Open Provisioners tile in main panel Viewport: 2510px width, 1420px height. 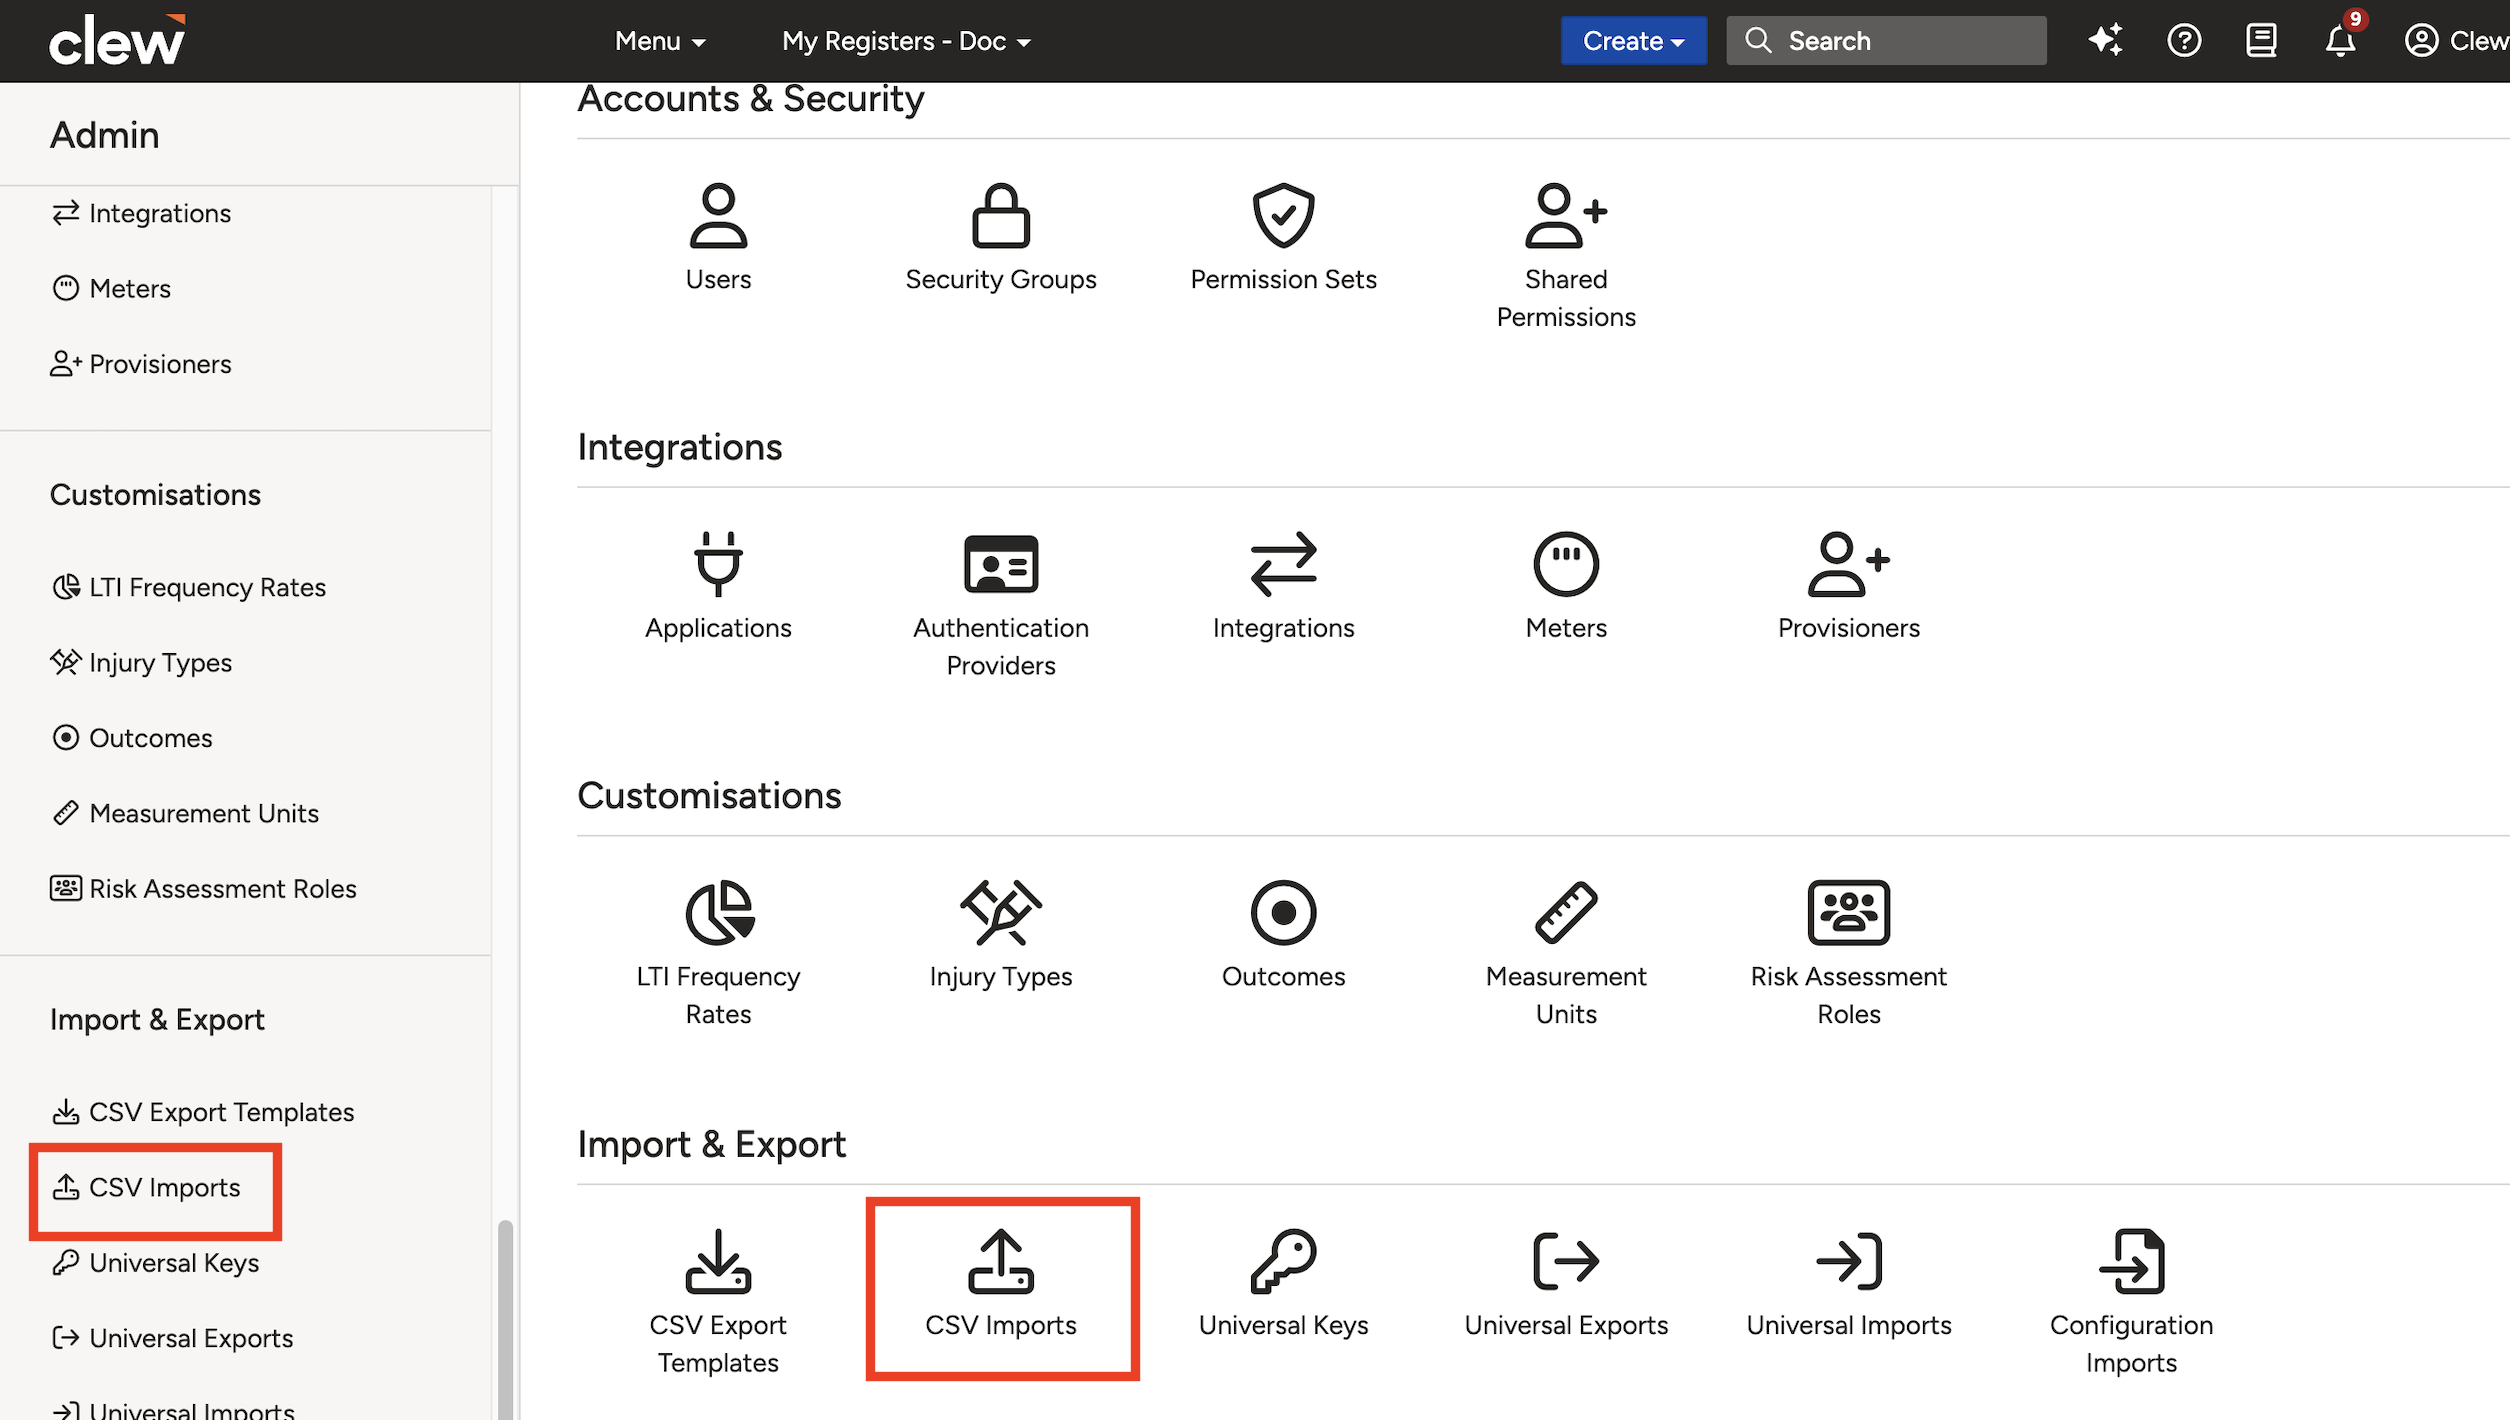(1848, 586)
